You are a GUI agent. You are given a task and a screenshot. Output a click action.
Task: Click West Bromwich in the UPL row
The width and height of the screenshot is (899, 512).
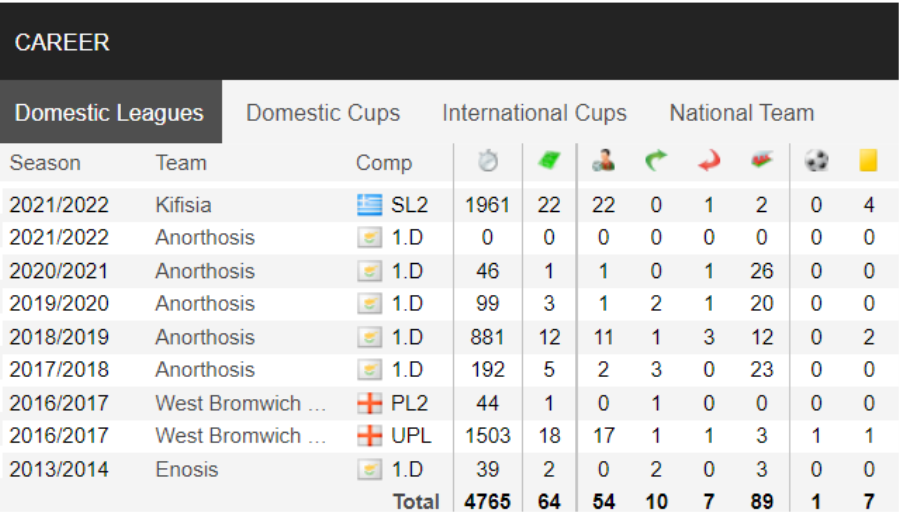pos(241,436)
